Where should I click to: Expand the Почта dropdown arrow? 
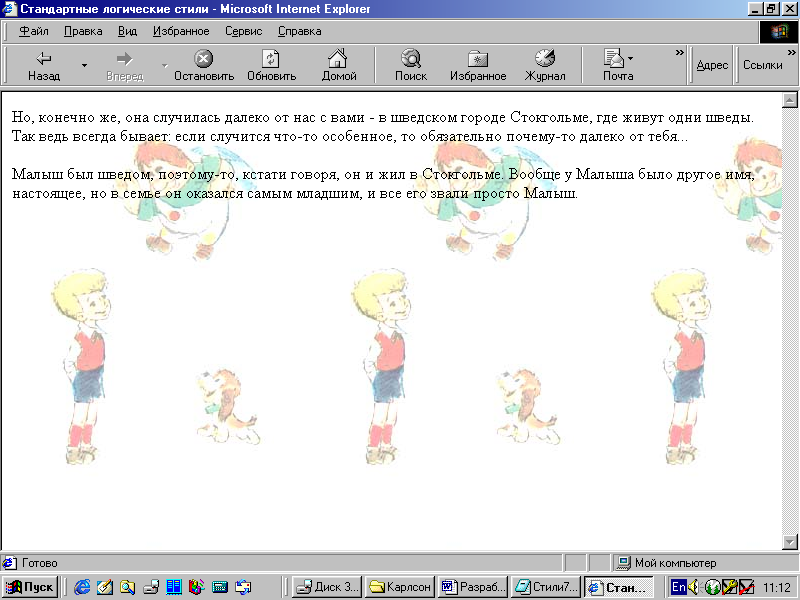631,59
